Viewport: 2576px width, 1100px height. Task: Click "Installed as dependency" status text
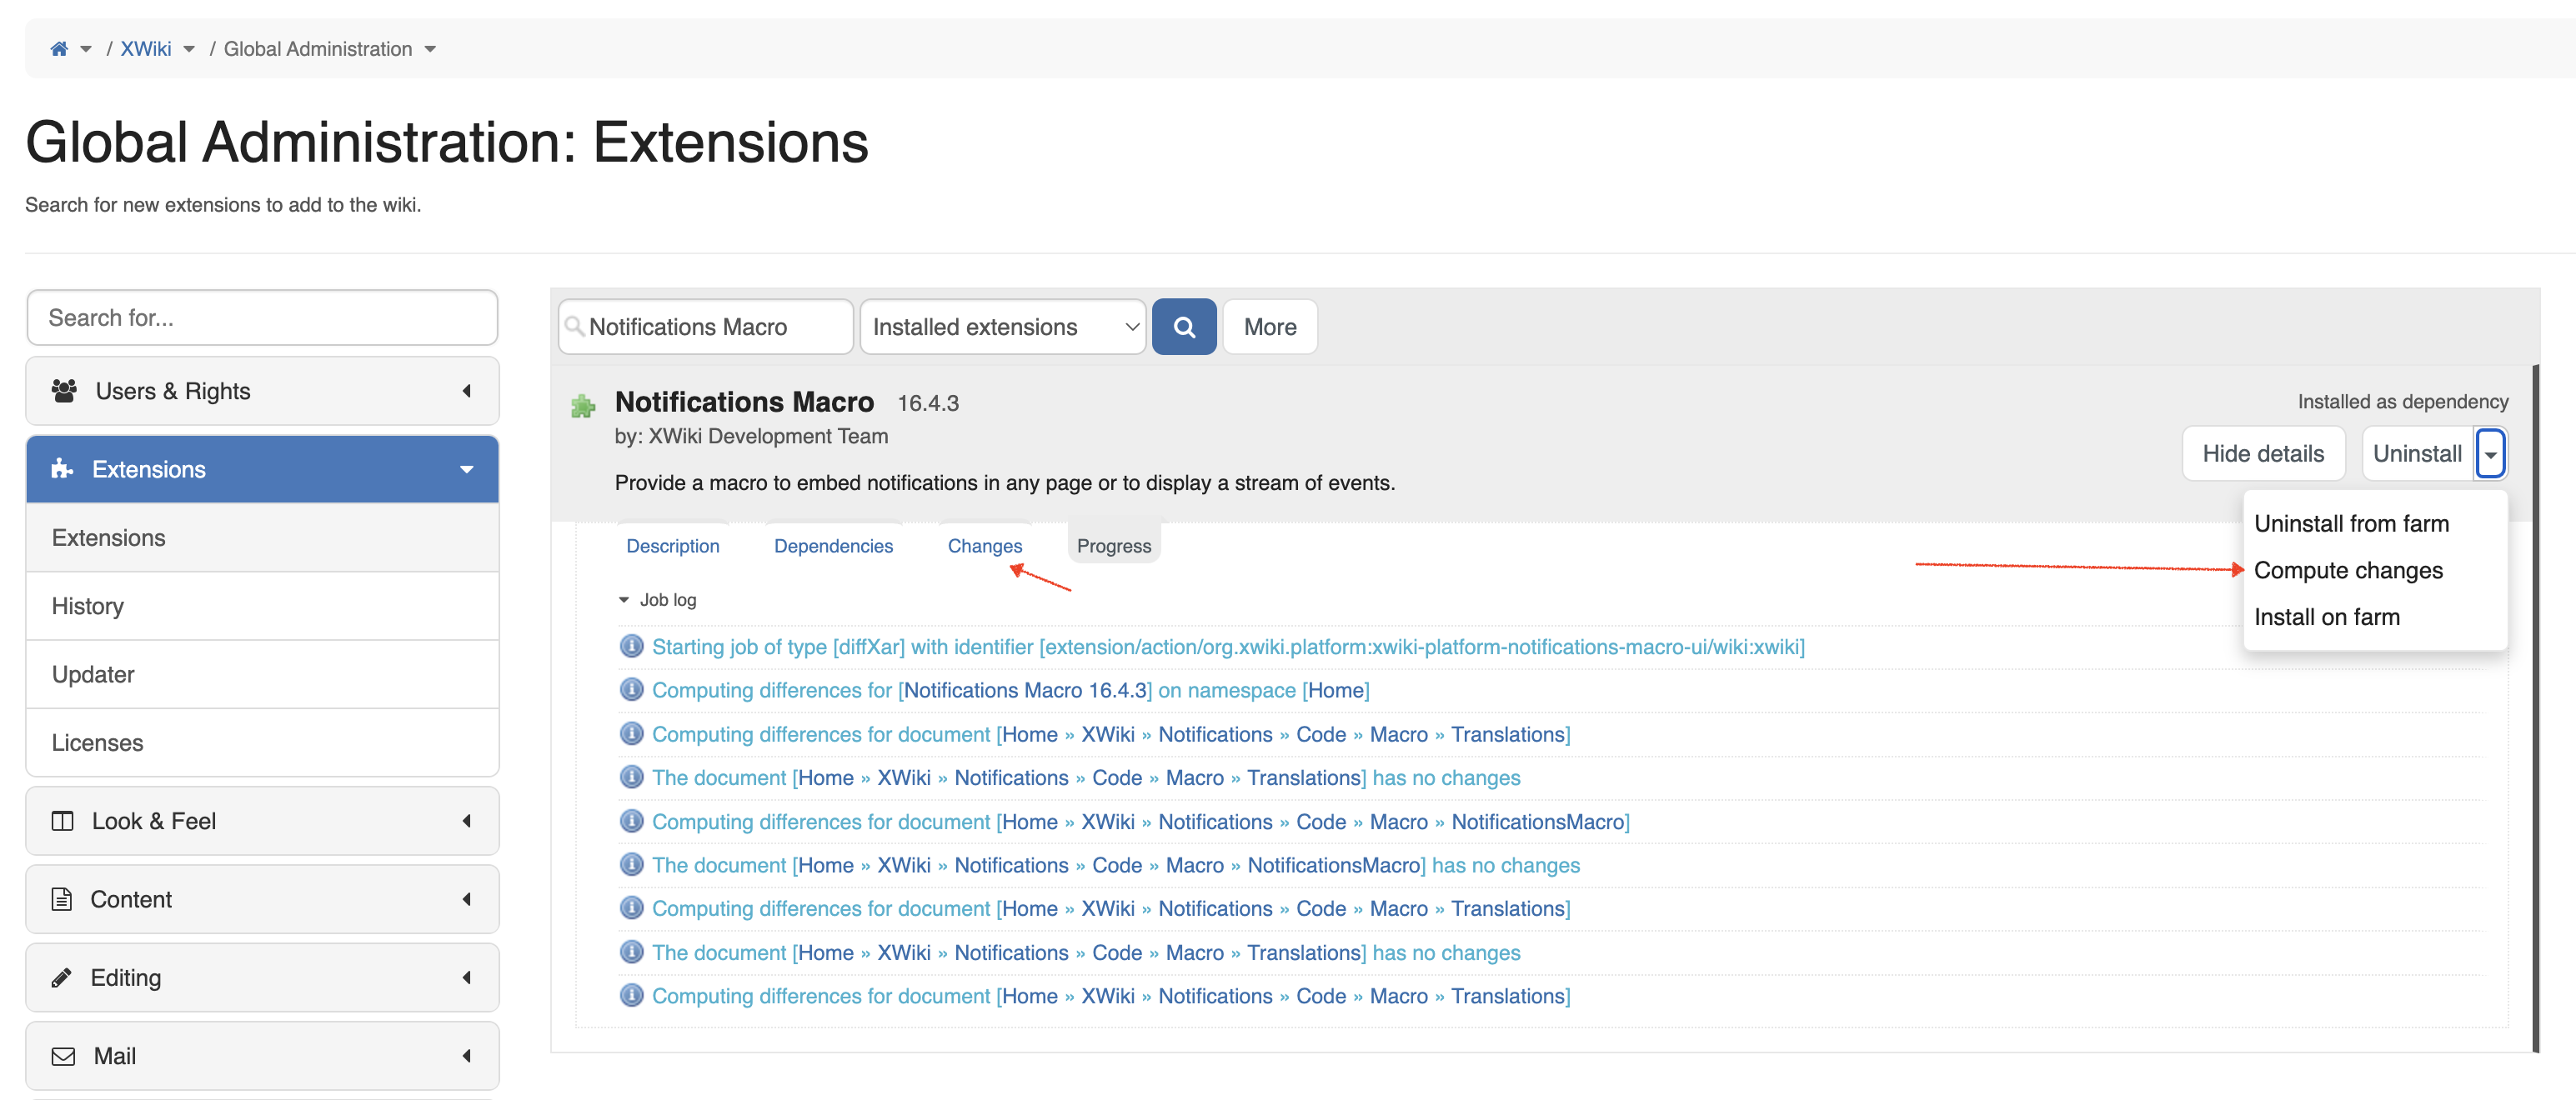pos(2402,401)
